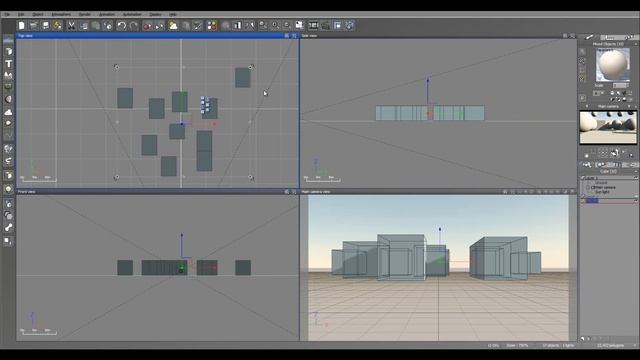640x360 pixels.
Task: Select the Text tool in left toolbar
Action: click(8, 64)
